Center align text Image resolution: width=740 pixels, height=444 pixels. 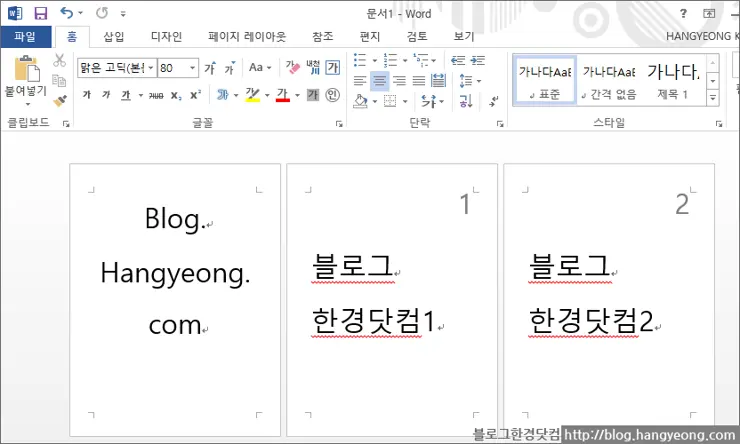pyautogui.click(x=379, y=81)
